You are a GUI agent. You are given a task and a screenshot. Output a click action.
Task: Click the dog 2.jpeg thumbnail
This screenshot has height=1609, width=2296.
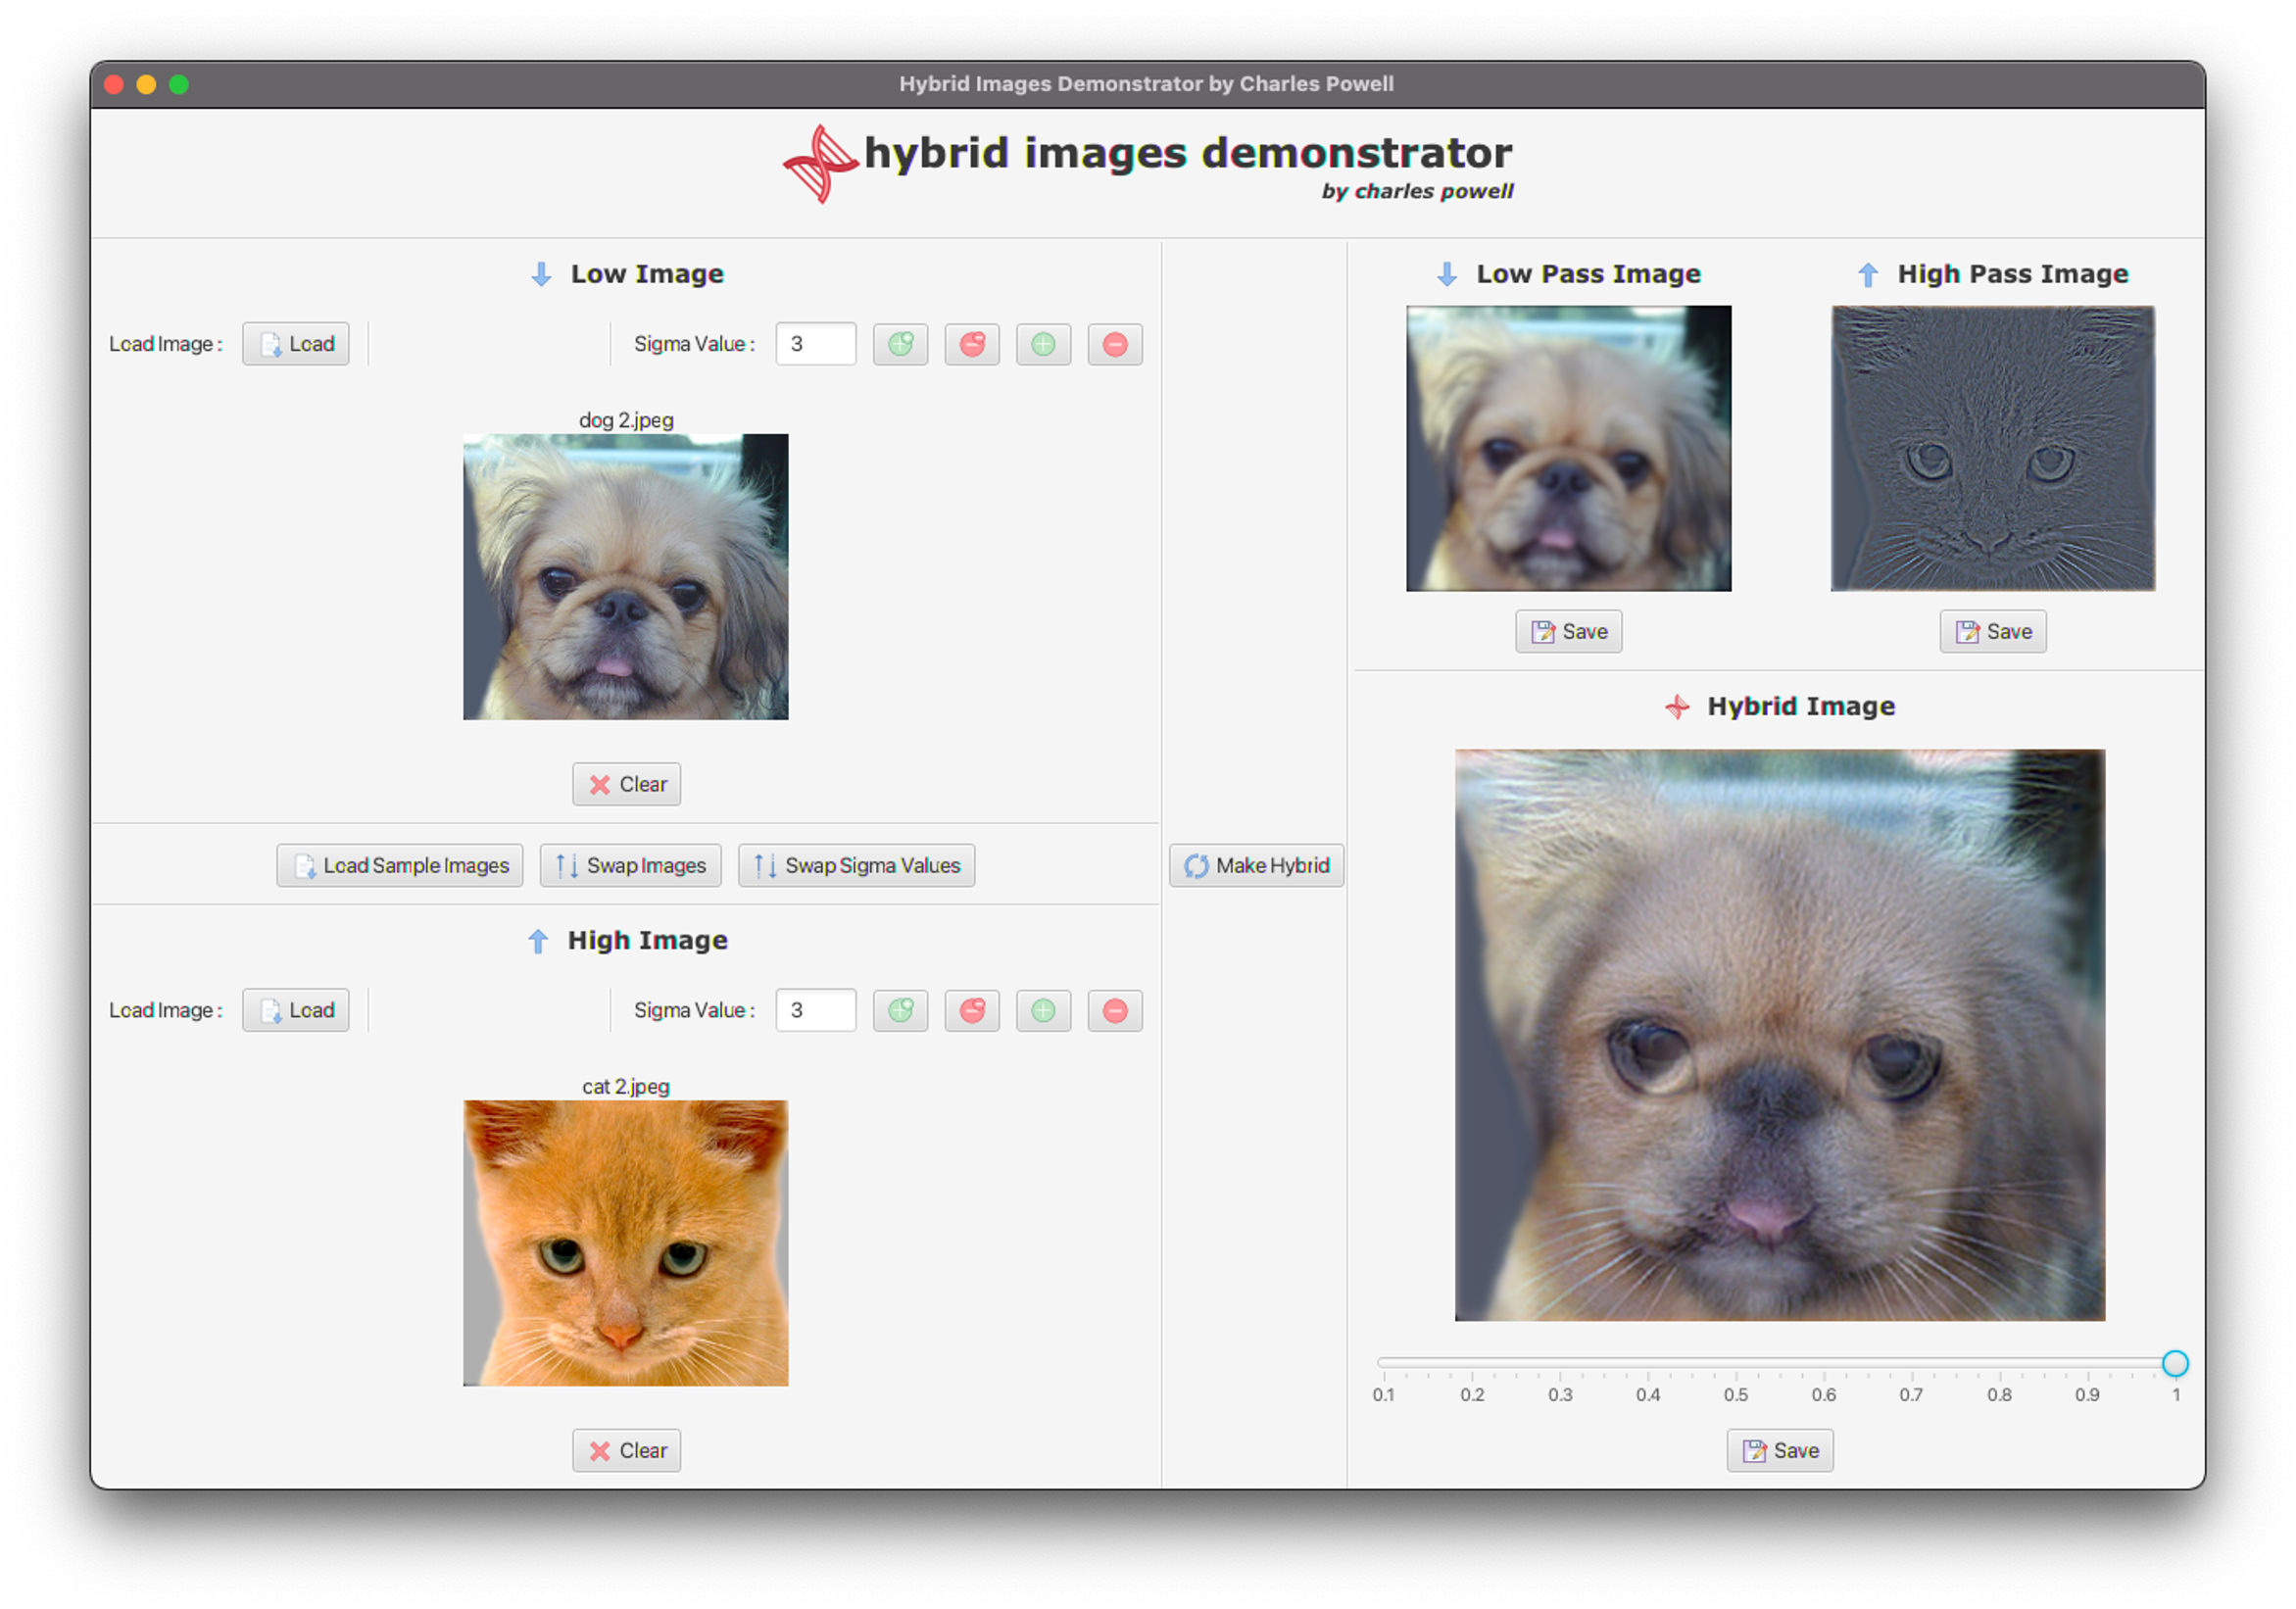626,577
